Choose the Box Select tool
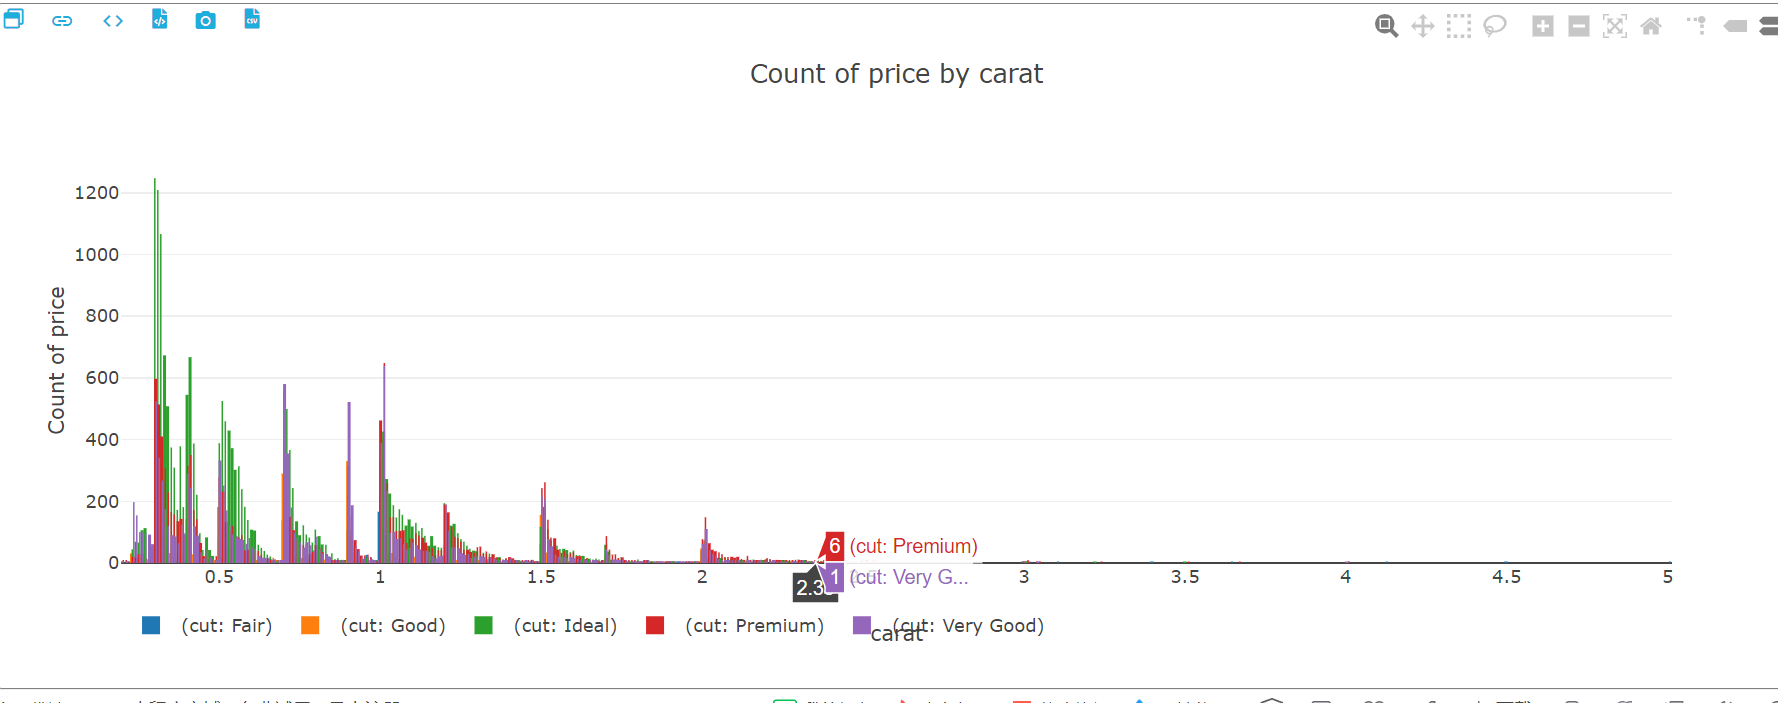The width and height of the screenshot is (1778, 703). point(1459,26)
